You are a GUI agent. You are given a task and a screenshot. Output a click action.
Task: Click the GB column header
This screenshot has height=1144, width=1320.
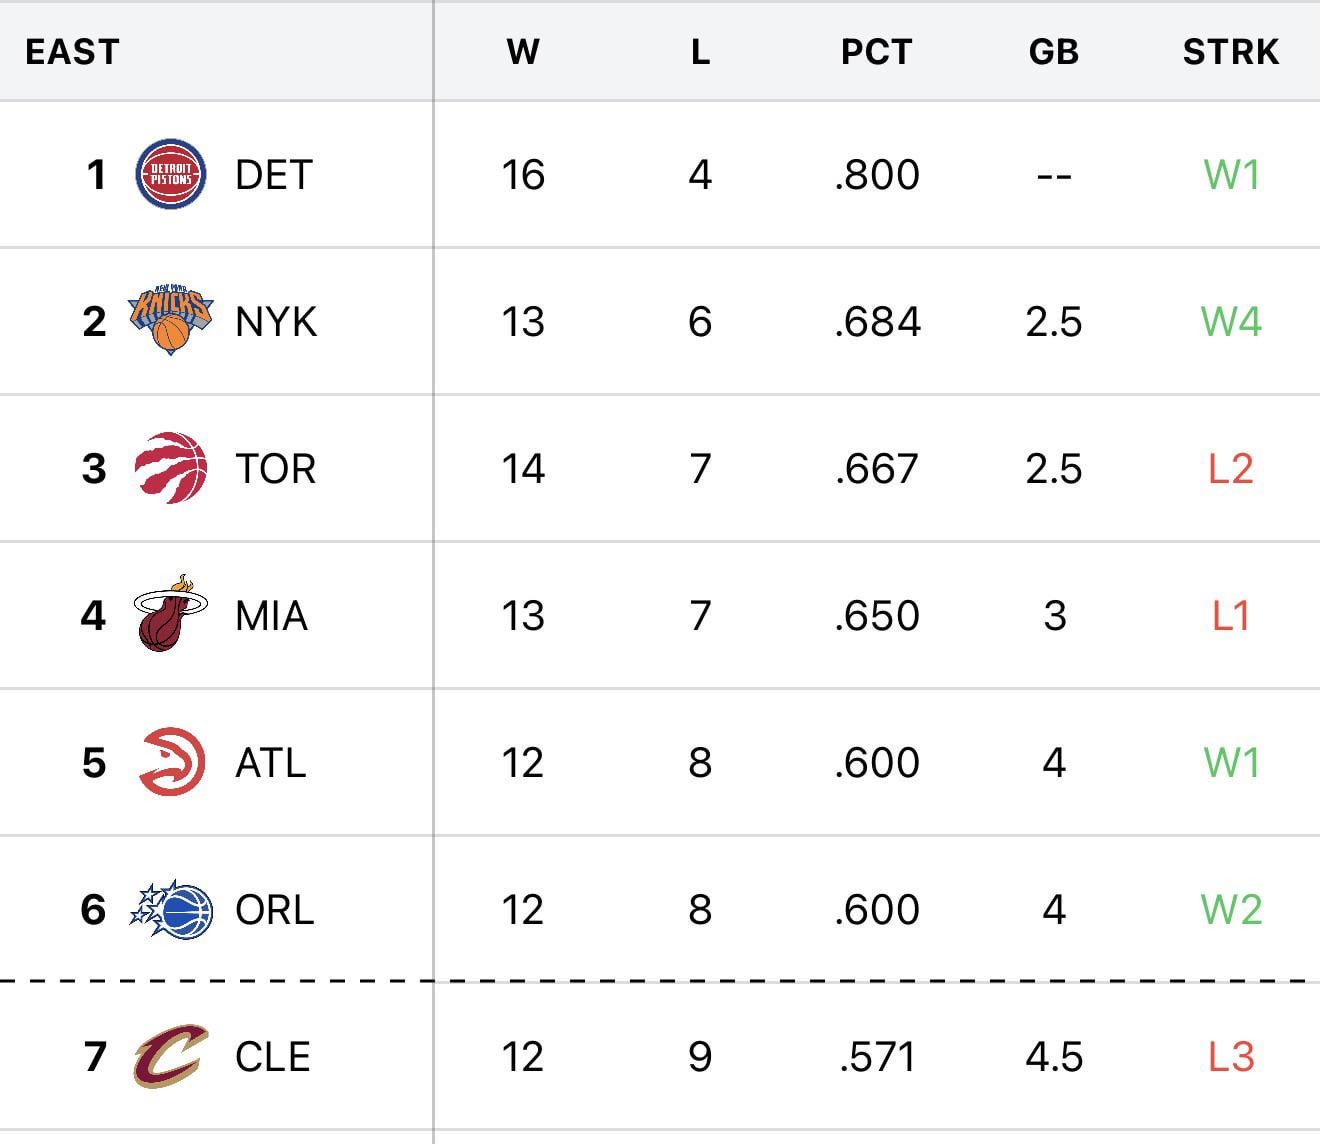click(1054, 52)
